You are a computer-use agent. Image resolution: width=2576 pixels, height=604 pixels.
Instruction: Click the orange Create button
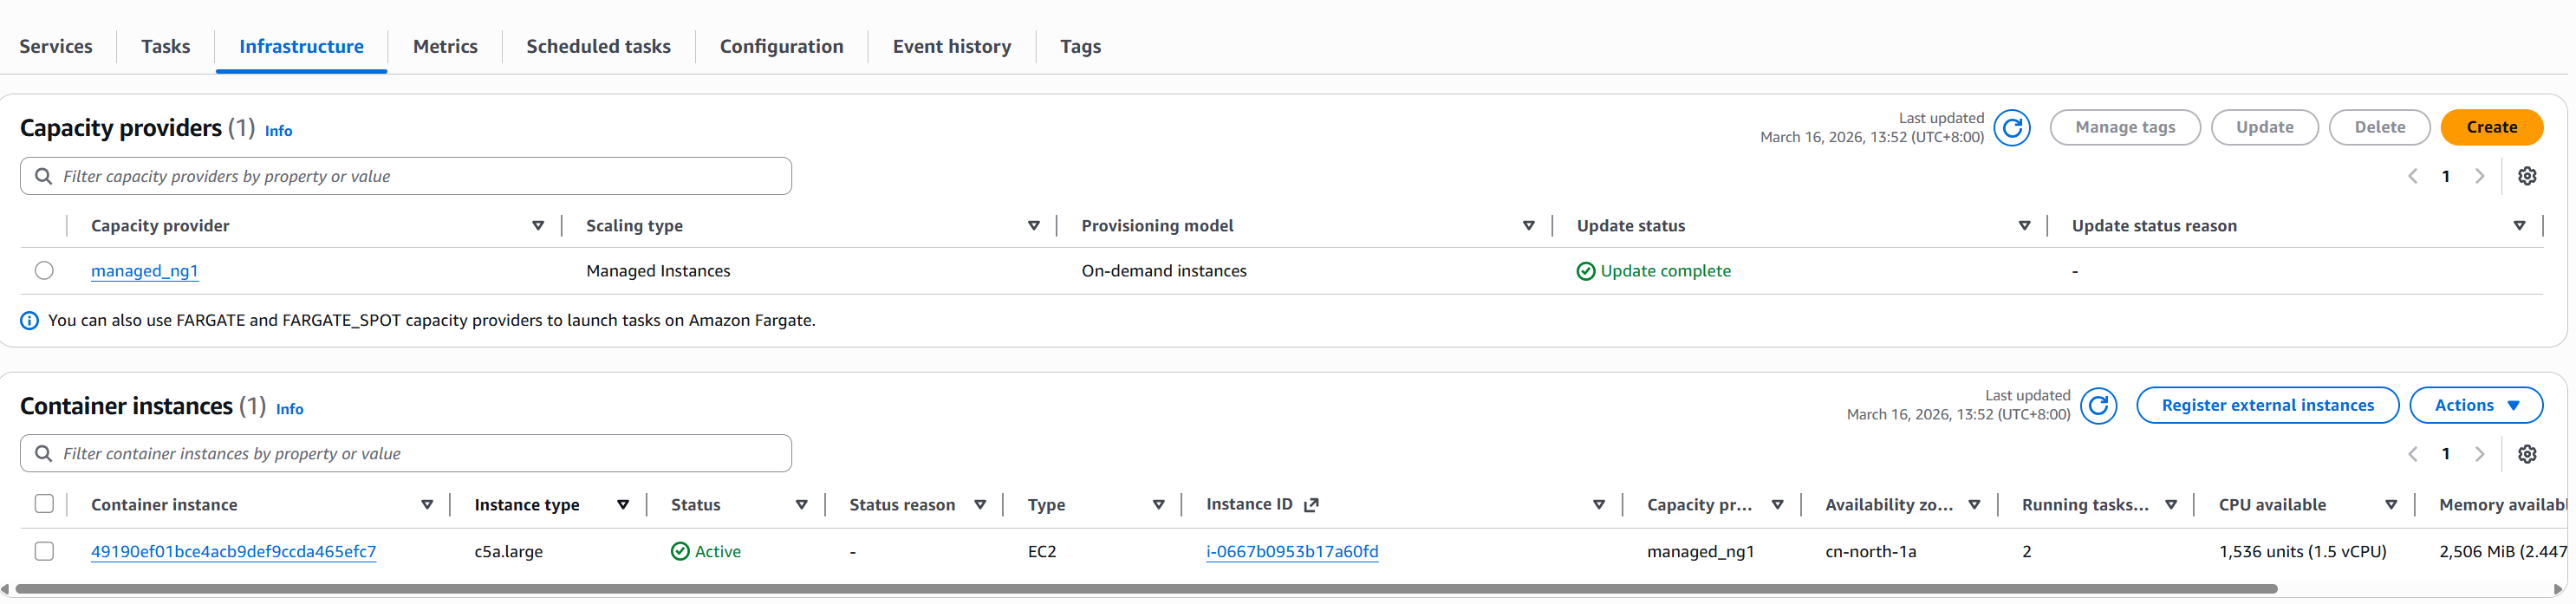2490,128
